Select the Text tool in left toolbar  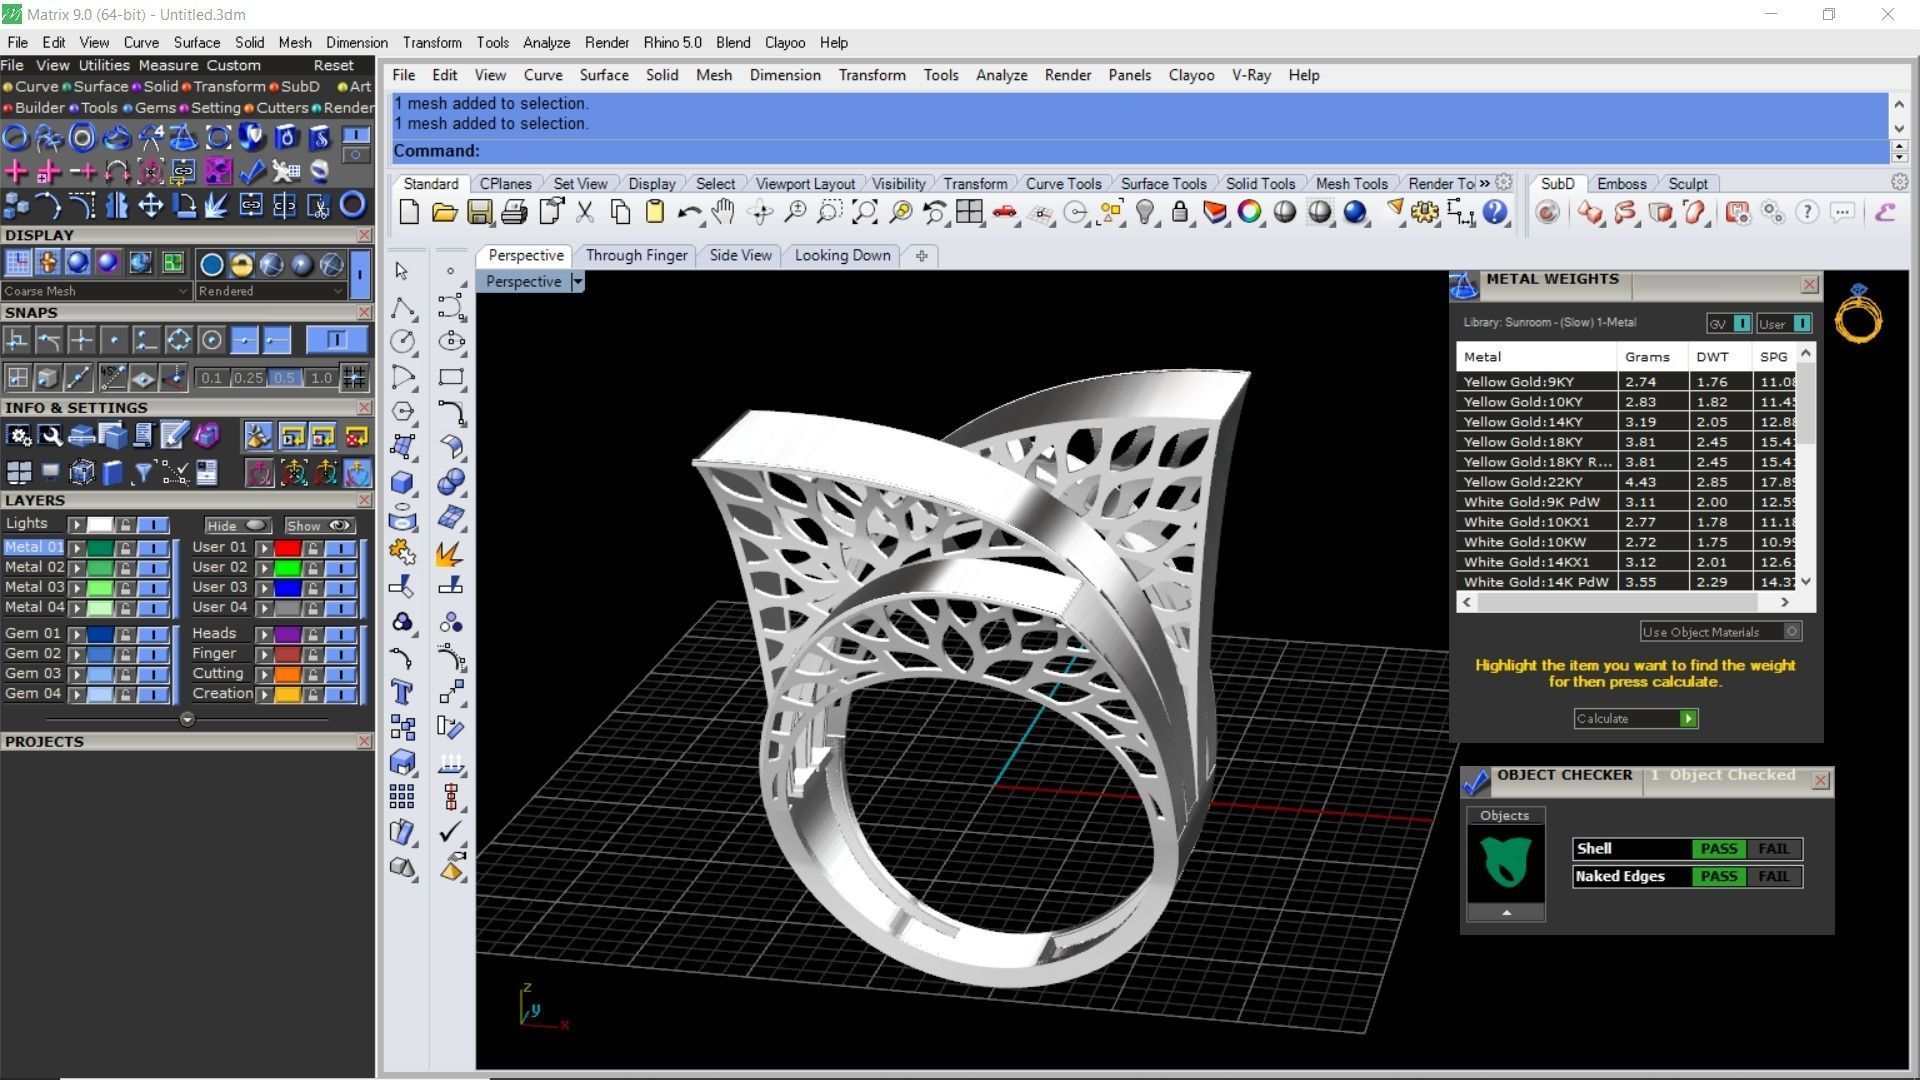tap(402, 692)
